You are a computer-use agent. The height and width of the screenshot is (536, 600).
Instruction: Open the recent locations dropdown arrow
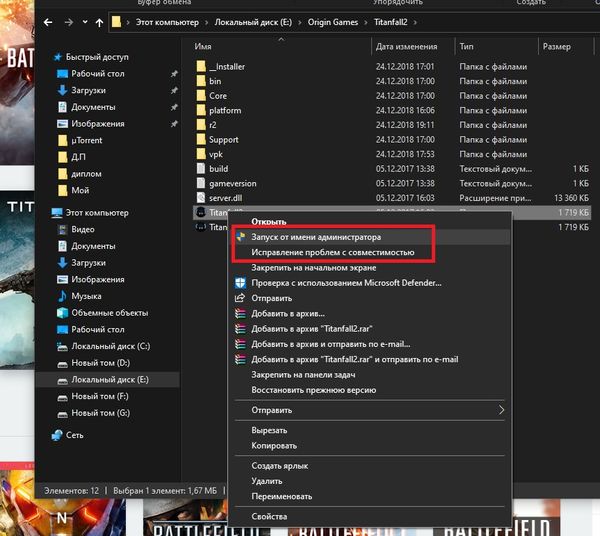(85, 22)
